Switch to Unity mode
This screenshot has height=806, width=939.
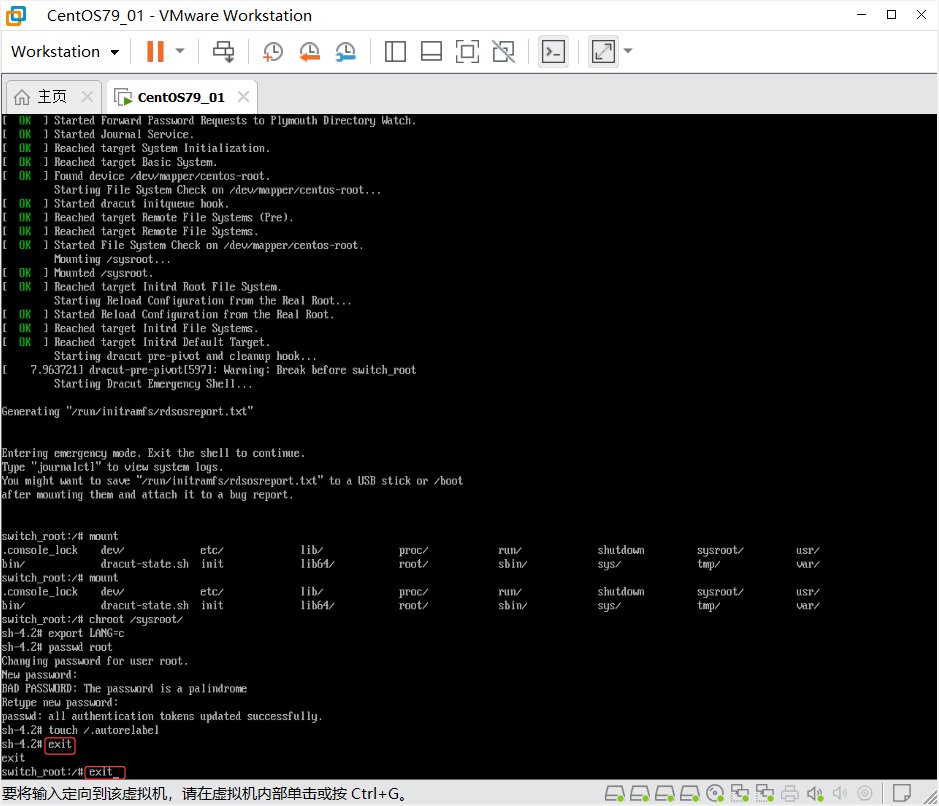(x=503, y=51)
